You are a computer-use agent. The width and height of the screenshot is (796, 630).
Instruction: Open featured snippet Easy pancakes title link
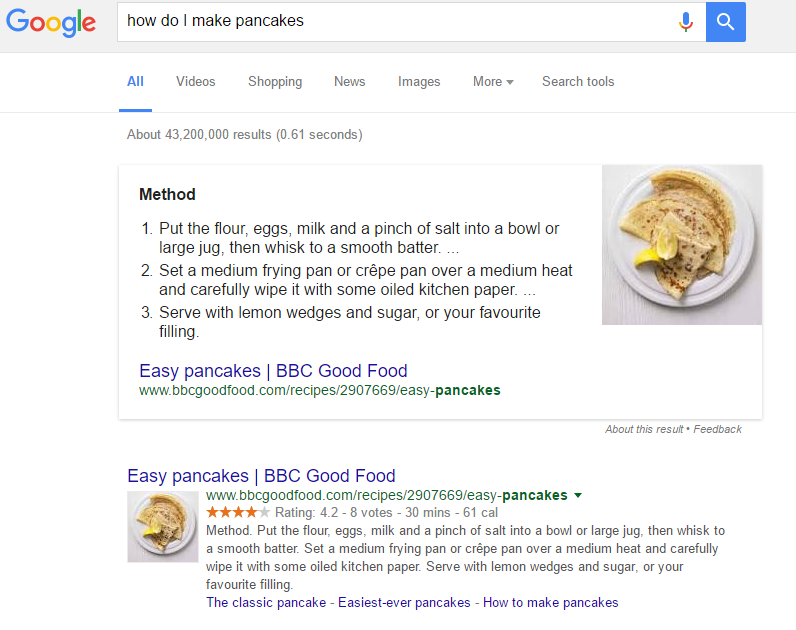click(x=273, y=371)
